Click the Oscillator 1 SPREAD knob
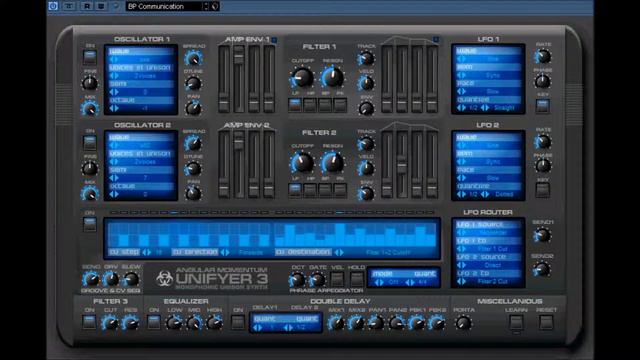 coord(193,58)
